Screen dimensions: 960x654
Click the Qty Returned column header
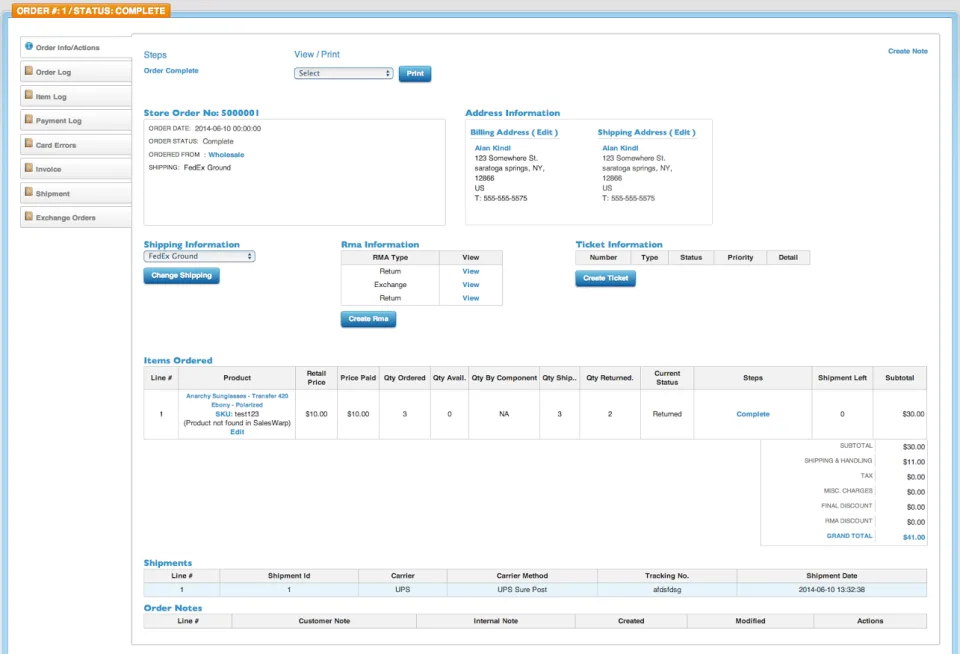[x=610, y=378]
